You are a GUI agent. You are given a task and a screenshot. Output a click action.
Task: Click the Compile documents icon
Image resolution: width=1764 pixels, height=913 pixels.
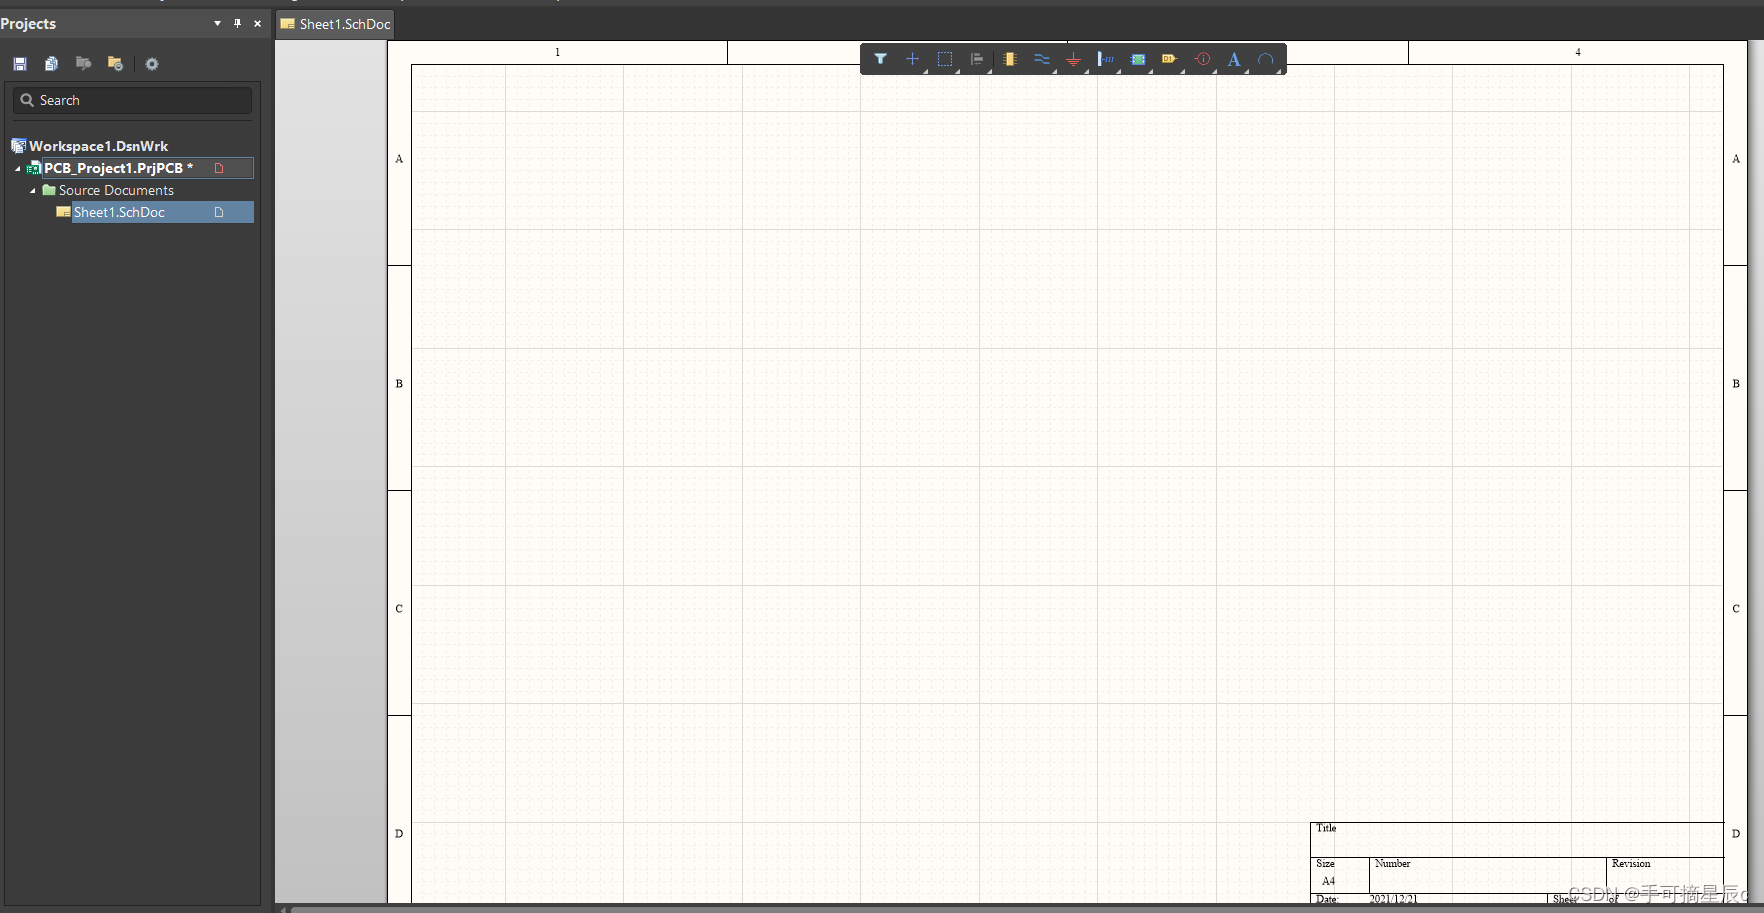click(51, 64)
